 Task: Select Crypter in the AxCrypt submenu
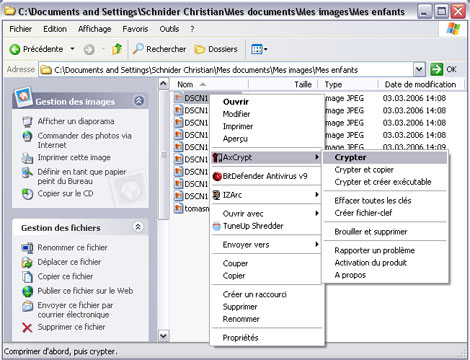click(385, 157)
